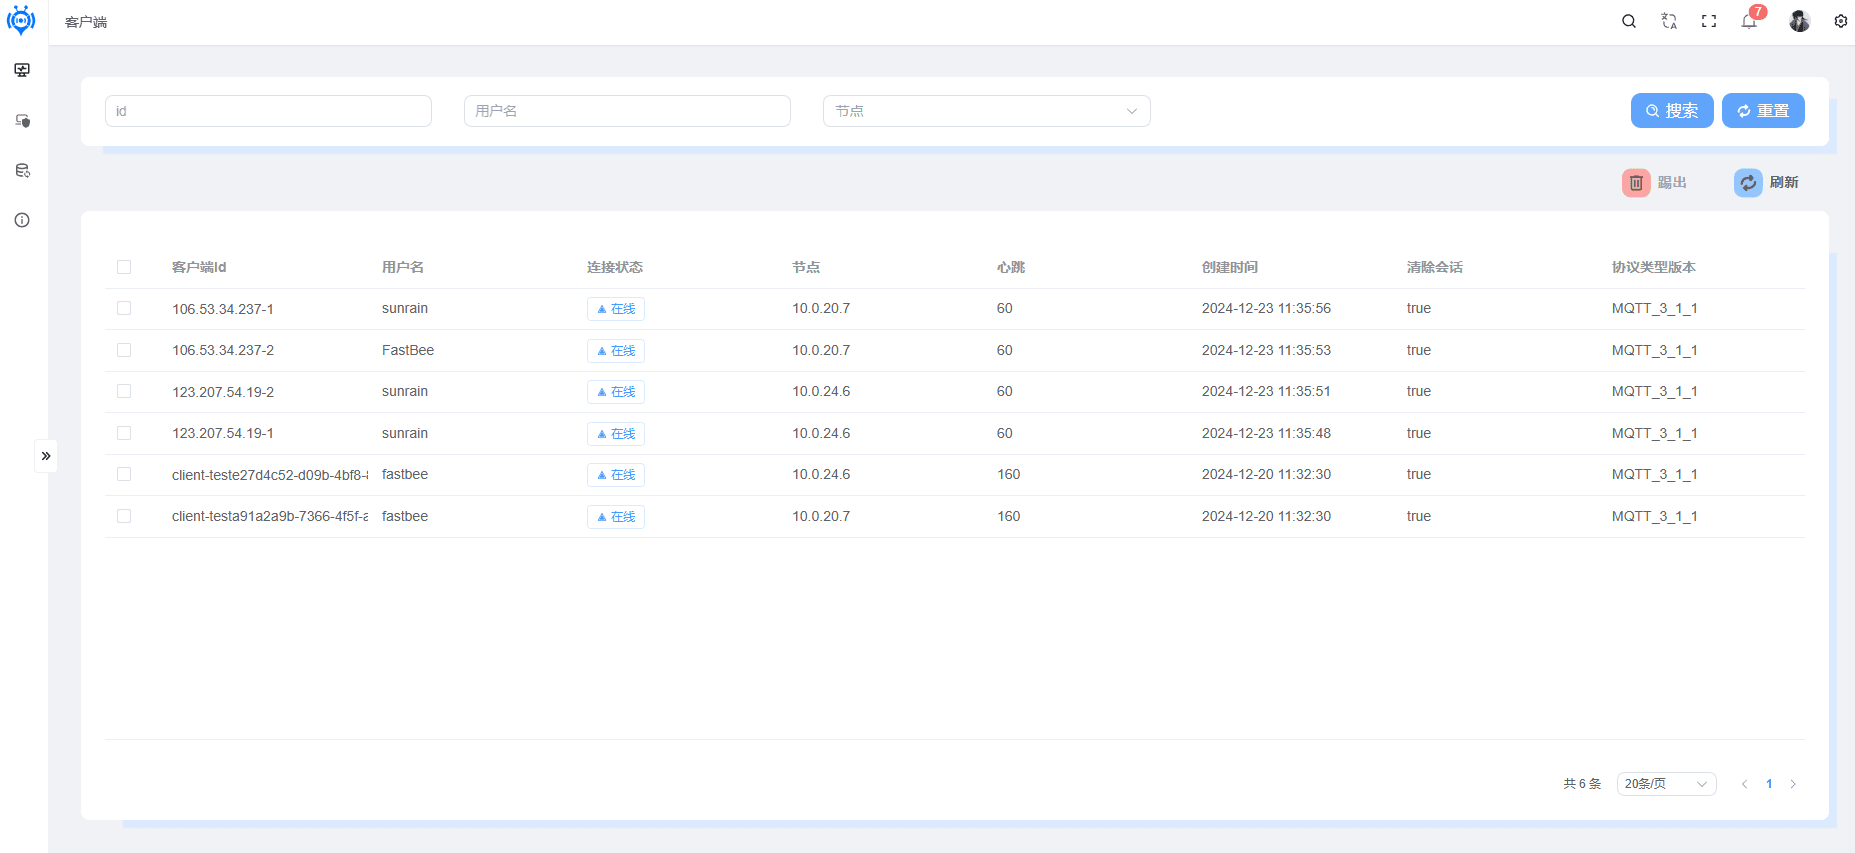Click the 连接状态 column header
Screen dimensions: 1855x853
pyautogui.click(x=615, y=267)
